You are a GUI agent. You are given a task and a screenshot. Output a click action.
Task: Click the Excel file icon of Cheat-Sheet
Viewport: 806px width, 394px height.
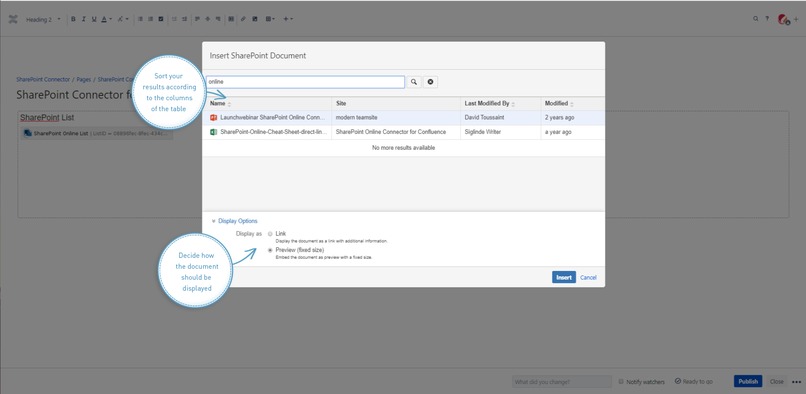coord(214,132)
